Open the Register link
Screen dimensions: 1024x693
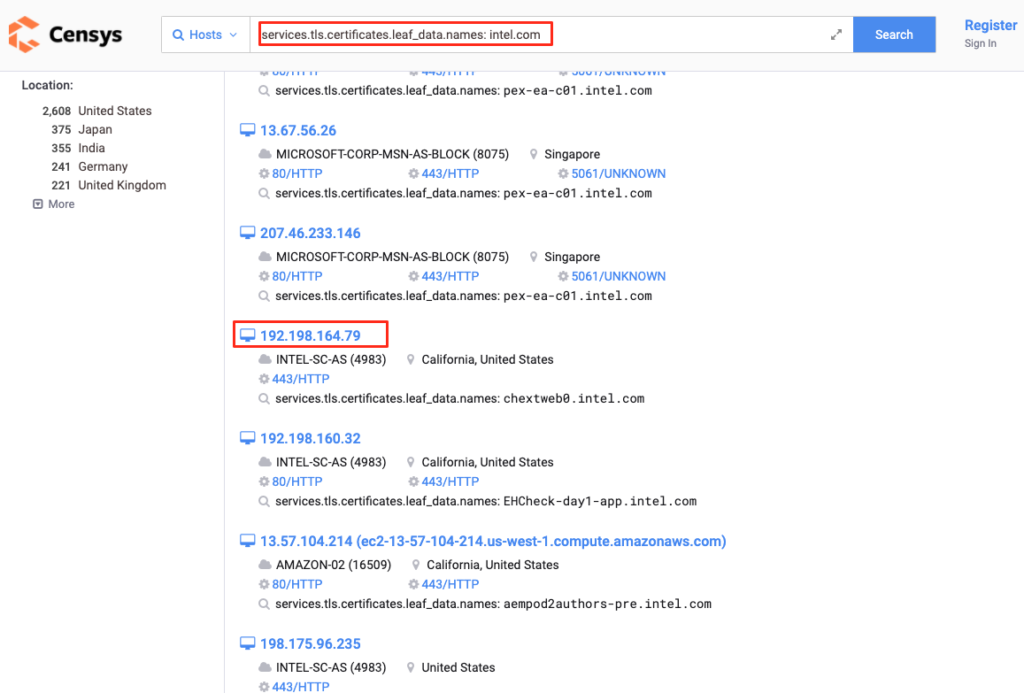click(991, 25)
